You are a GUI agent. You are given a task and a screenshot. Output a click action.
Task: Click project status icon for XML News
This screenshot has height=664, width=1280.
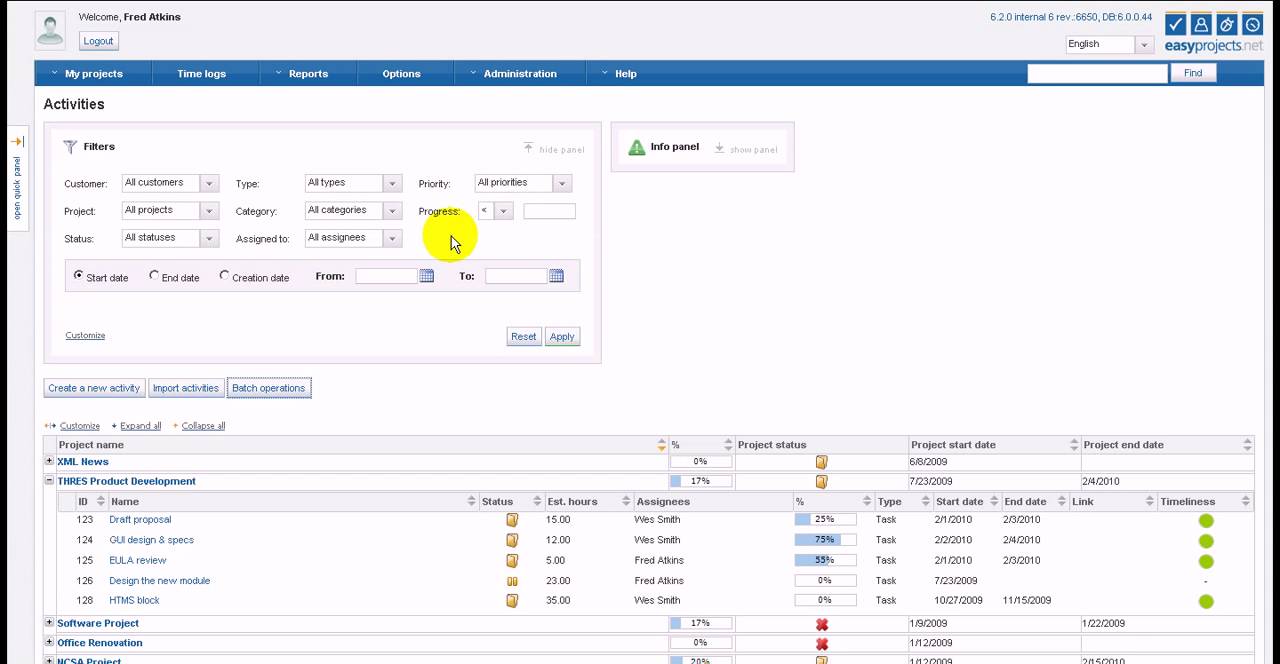coord(822,462)
